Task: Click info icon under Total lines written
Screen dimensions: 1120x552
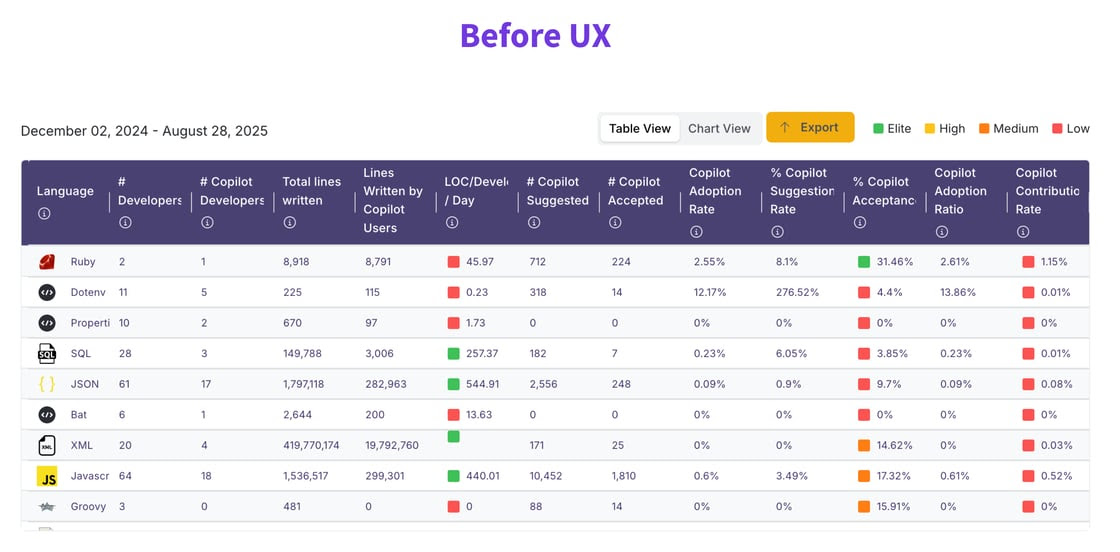Action: click(x=289, y=222)
